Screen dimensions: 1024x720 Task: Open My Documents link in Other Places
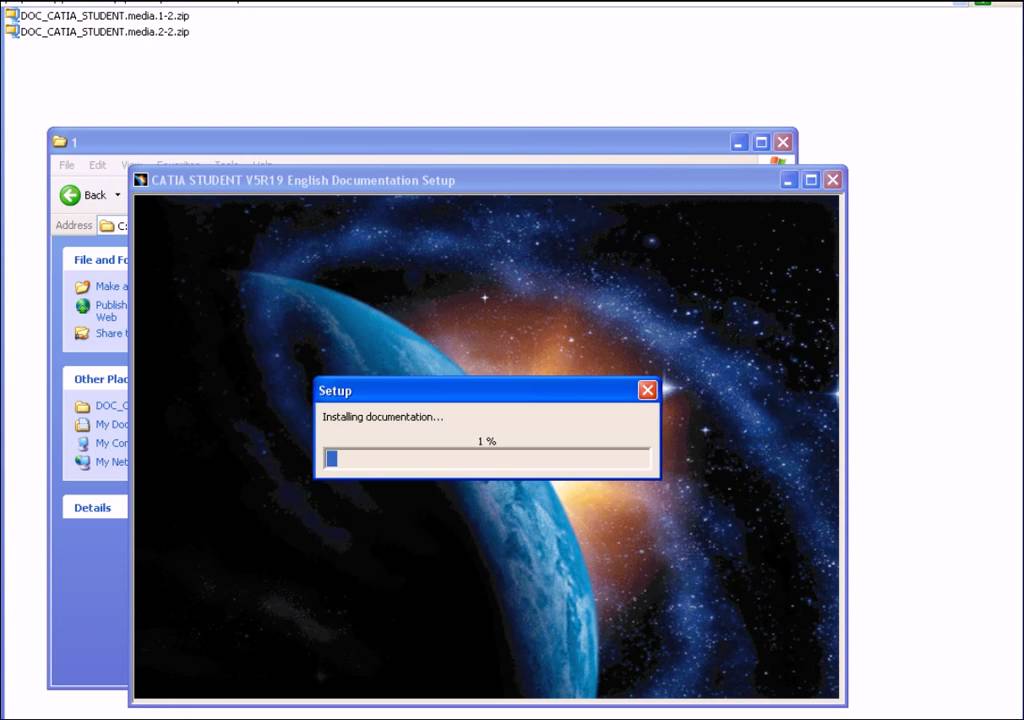point(112,425)
